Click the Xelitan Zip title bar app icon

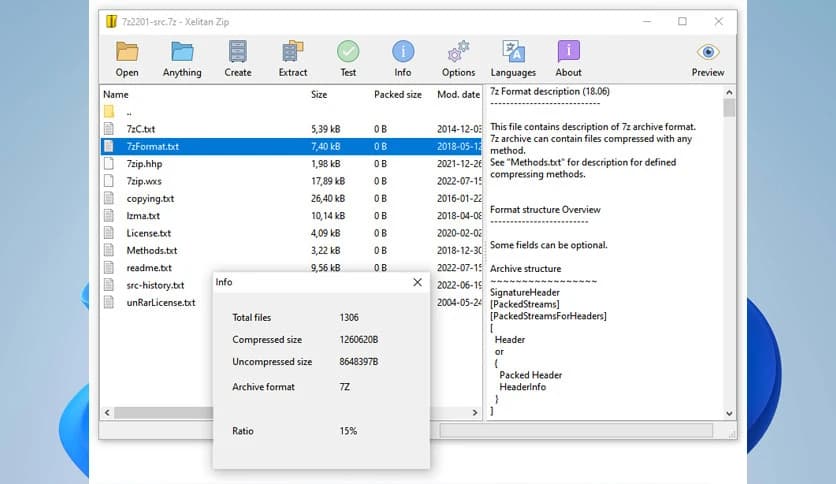pos(111,21)
